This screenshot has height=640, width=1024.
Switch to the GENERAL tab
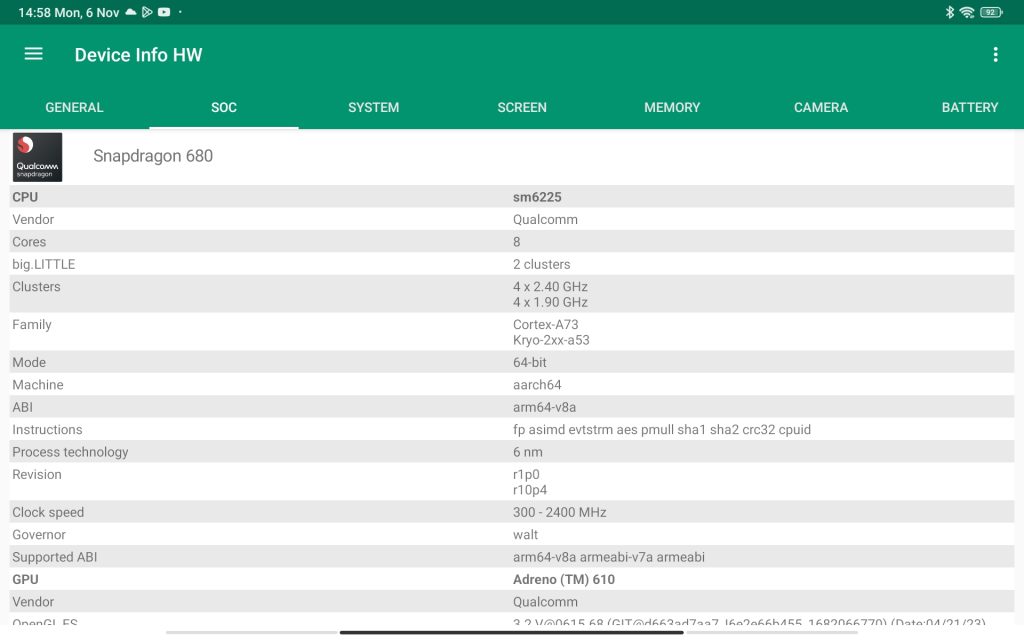74,107
